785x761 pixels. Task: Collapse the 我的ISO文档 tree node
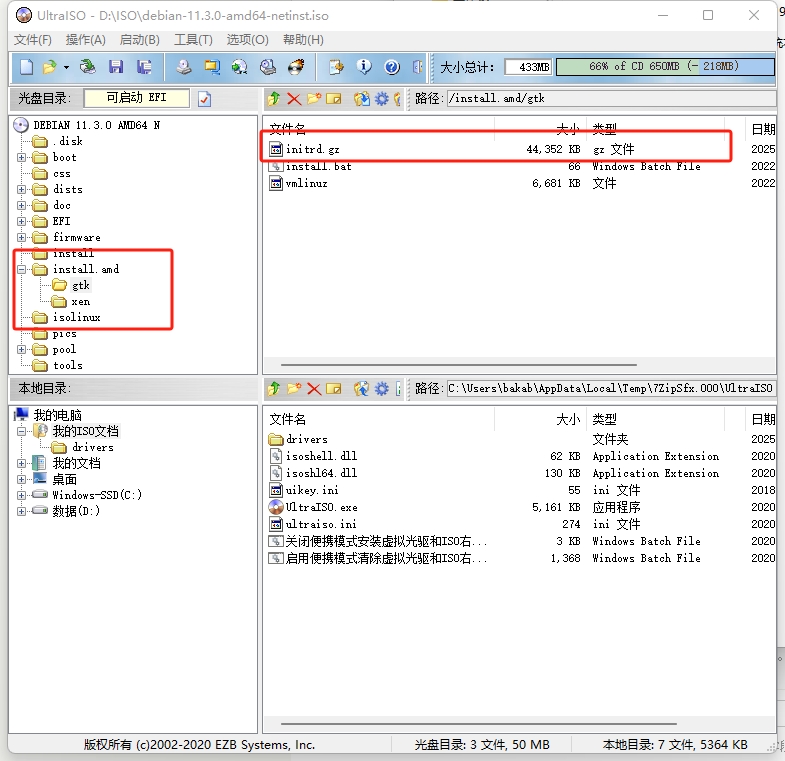(21, 431)
